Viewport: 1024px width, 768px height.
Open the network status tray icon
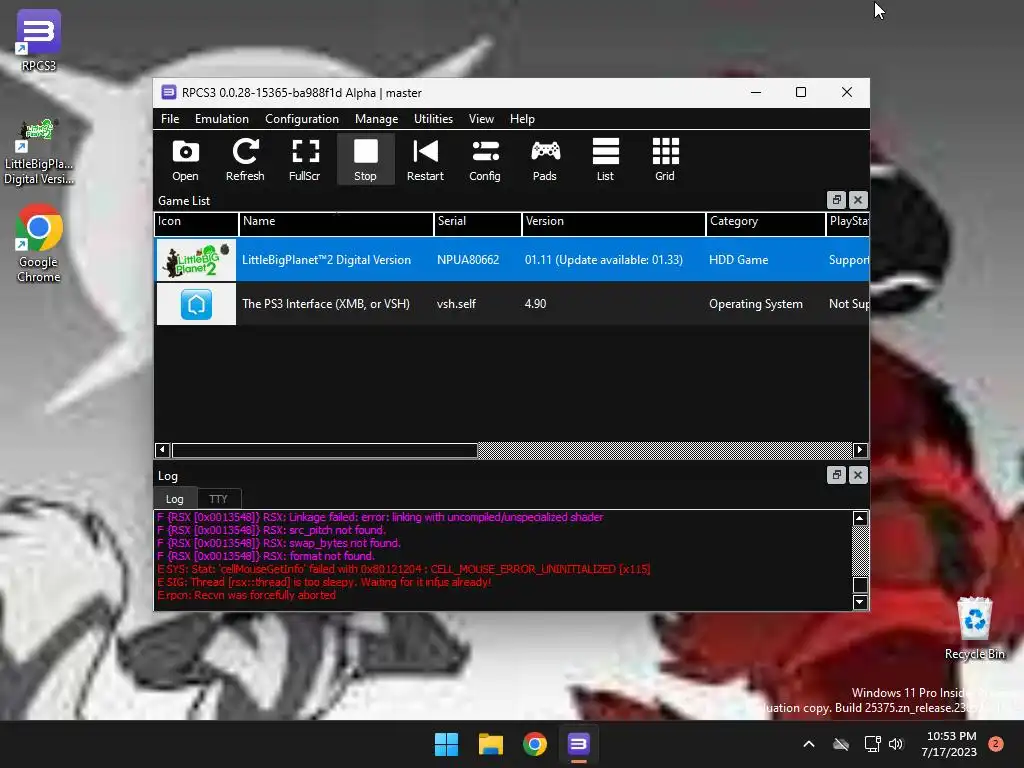[872, 744]
